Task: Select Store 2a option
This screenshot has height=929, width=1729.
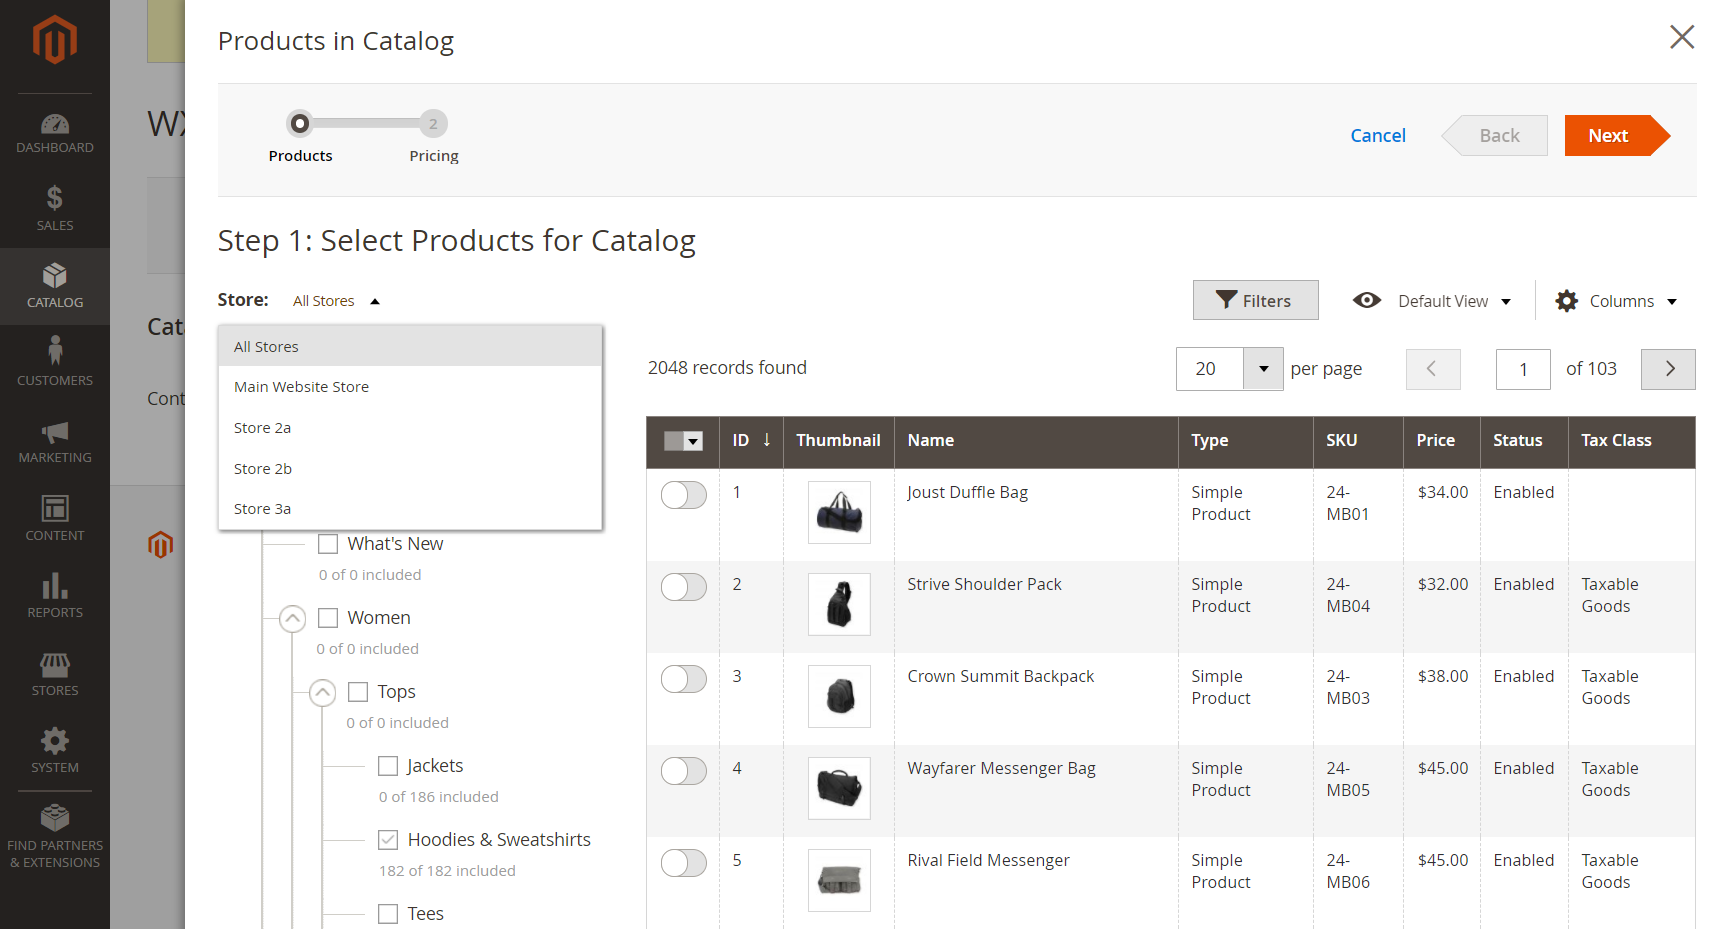Action: point(410,428)
